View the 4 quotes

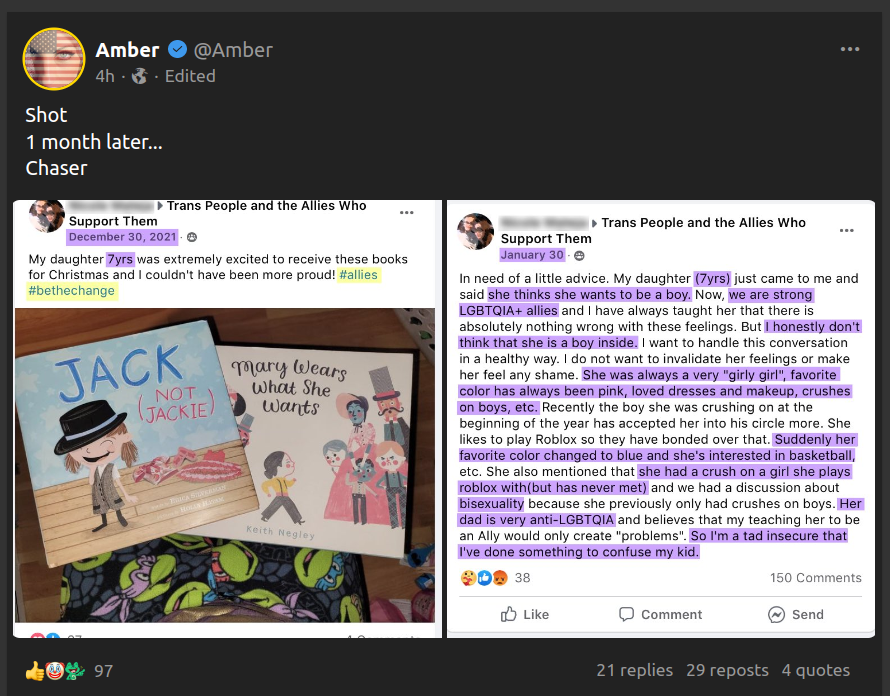pyautogui.click(x=816, y=670)
